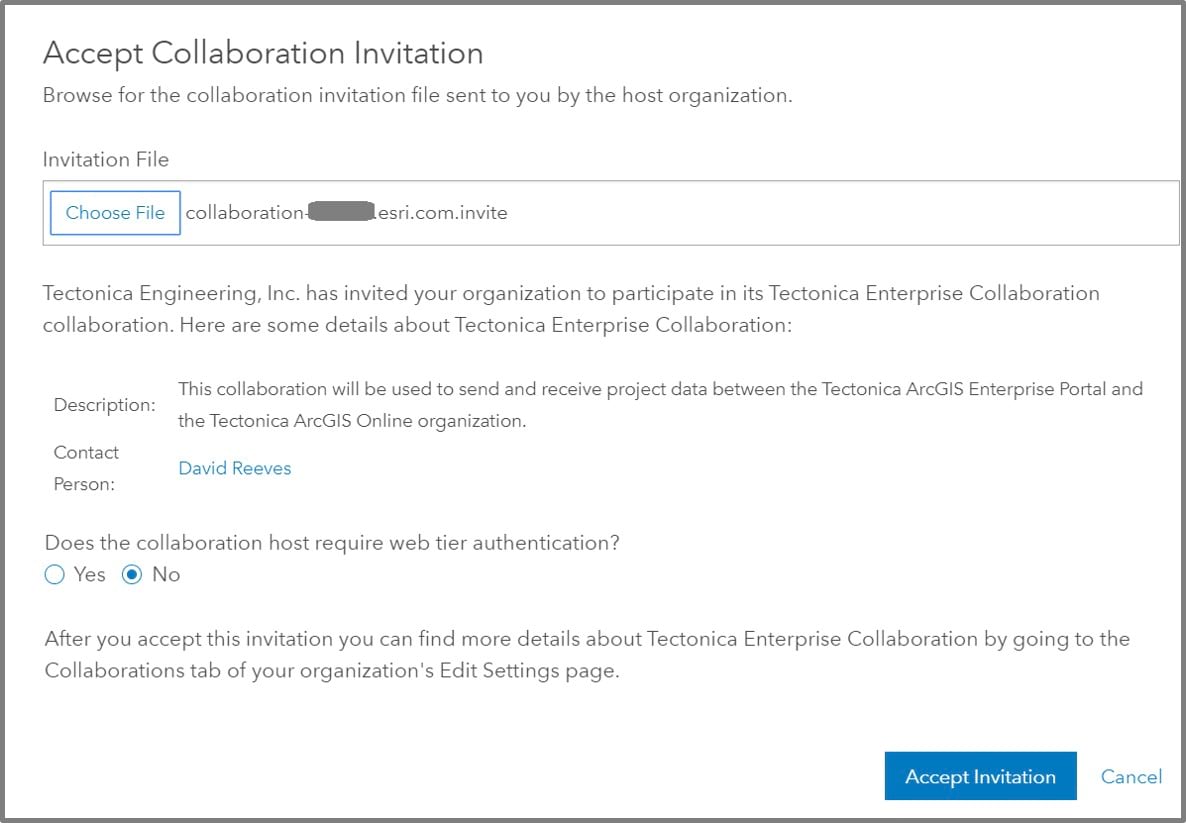The image size is (1186, 823).
Task: Mark Yes radio under authentication question
Action: [55, 574]
